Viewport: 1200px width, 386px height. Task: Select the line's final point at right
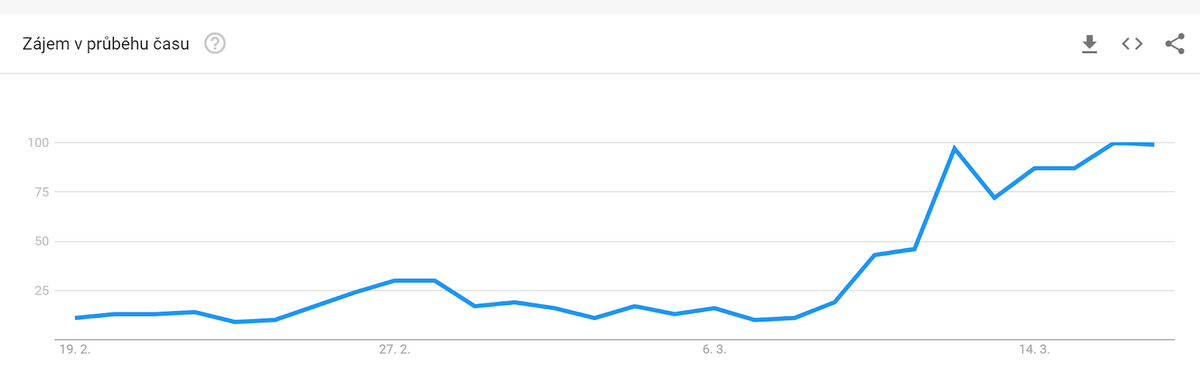[x=1154, y=145]
